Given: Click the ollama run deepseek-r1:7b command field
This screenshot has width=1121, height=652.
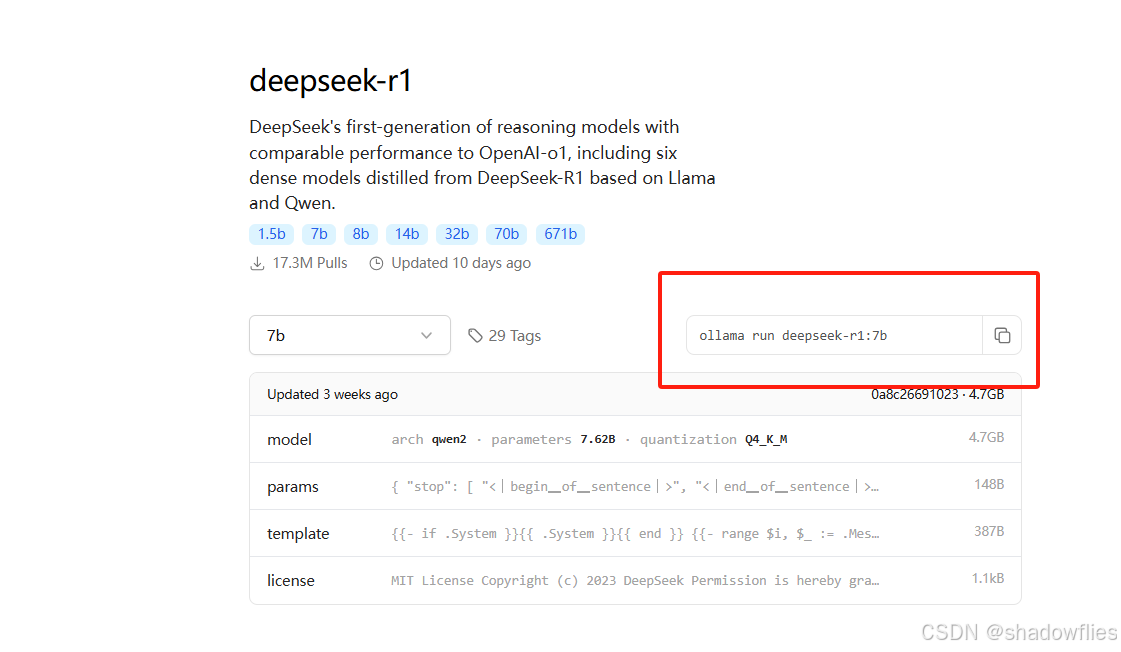Looking at the screenshot, I should 834,335.
